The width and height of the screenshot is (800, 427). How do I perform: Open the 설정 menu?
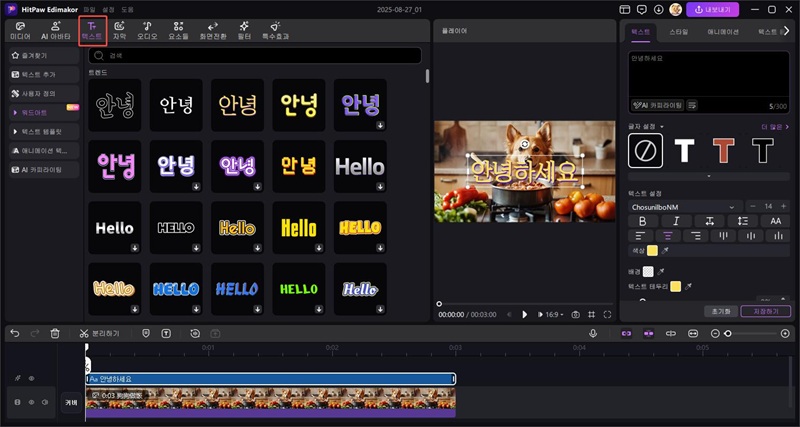click(108, 10)
